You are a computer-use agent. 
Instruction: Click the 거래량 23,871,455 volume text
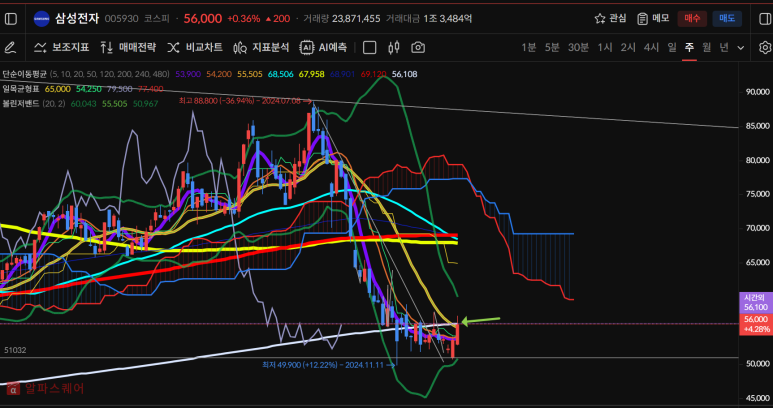tap(342, 19)
